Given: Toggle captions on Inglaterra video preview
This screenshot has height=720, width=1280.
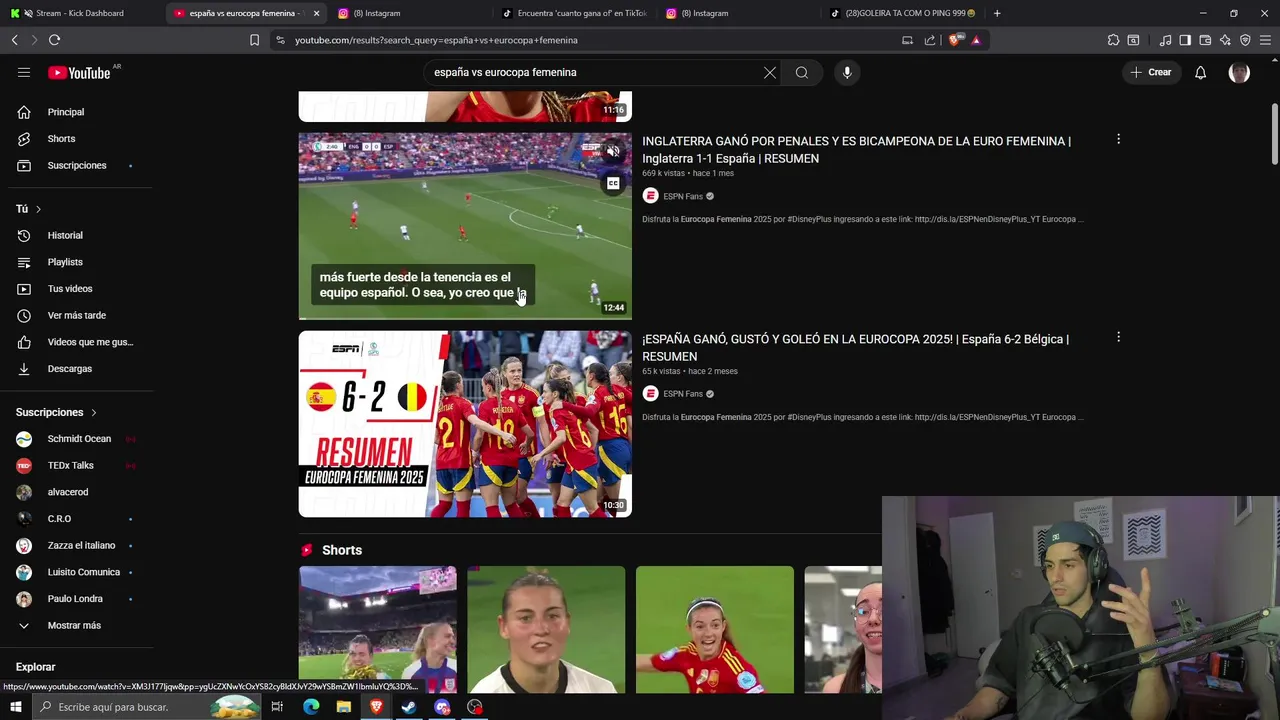Looking at the screenshot, I should point(613,183).
